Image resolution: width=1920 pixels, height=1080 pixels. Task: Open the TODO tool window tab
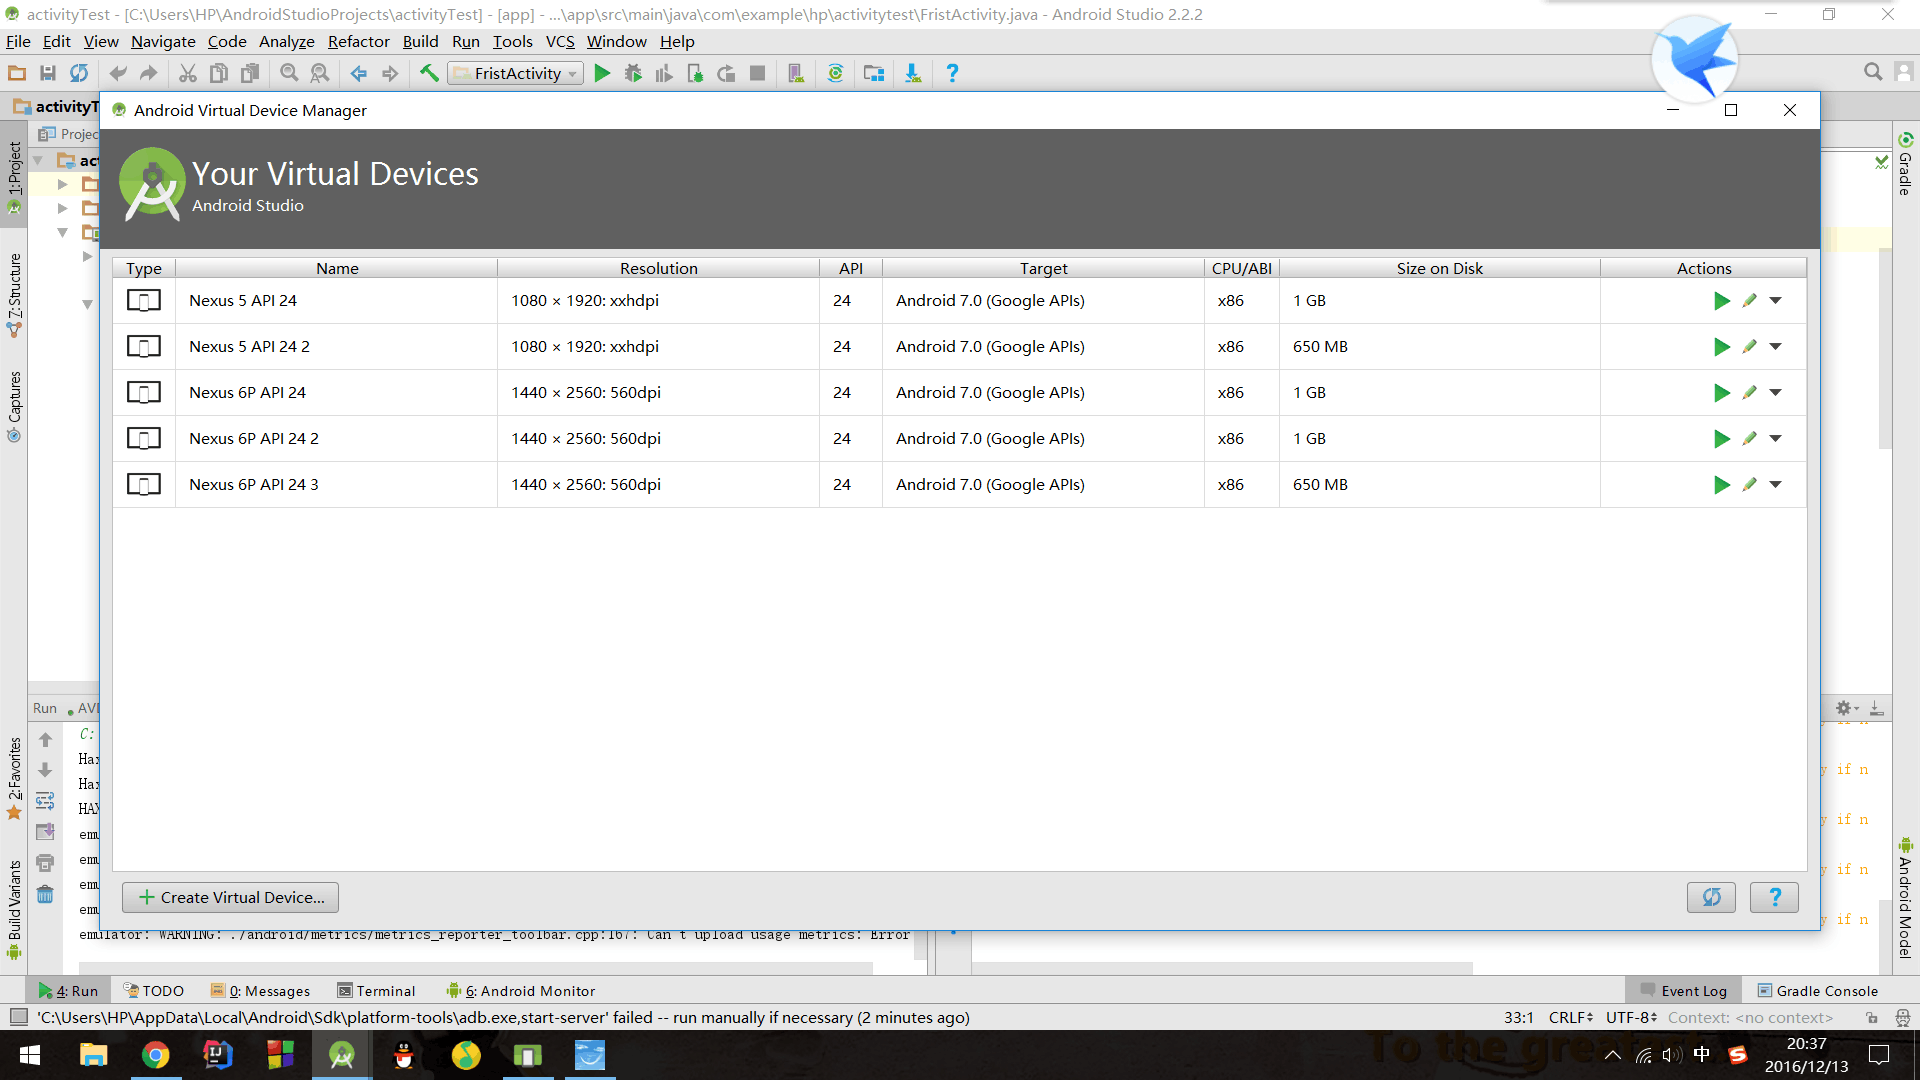(154, 991)
